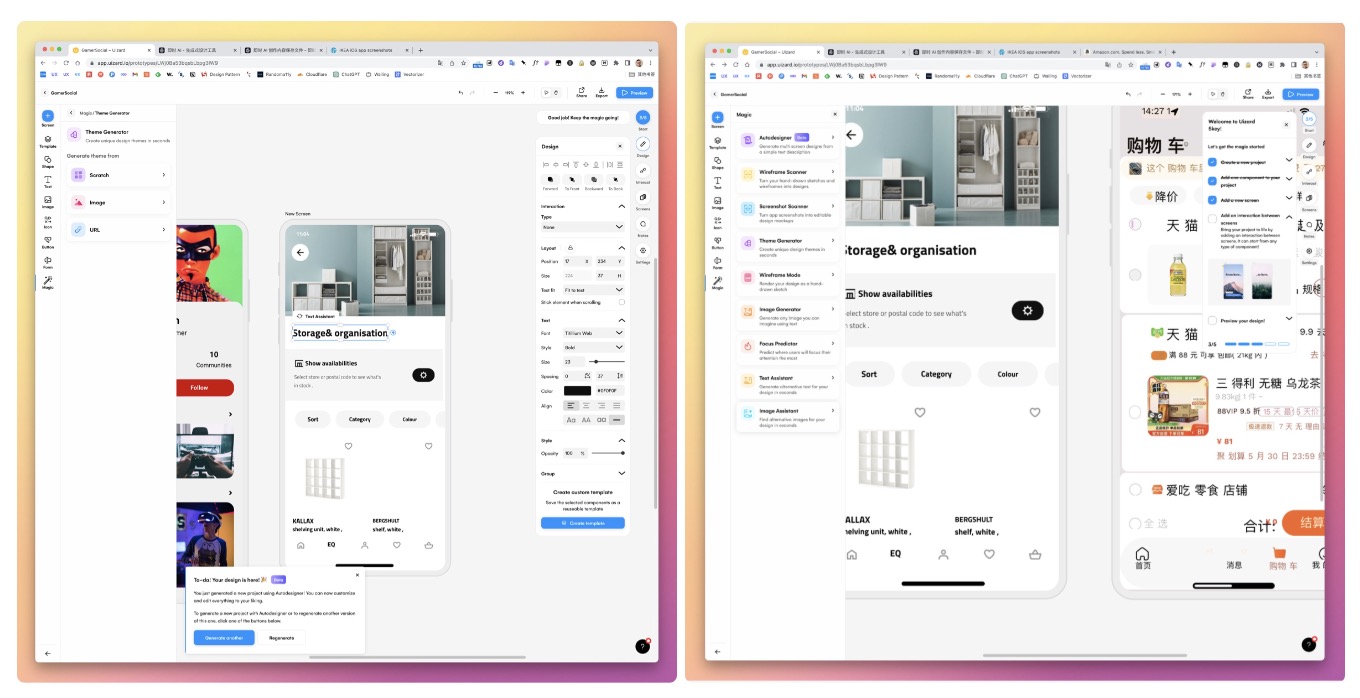Select the Shape tool in left window sidebar

tap(48, 160)
